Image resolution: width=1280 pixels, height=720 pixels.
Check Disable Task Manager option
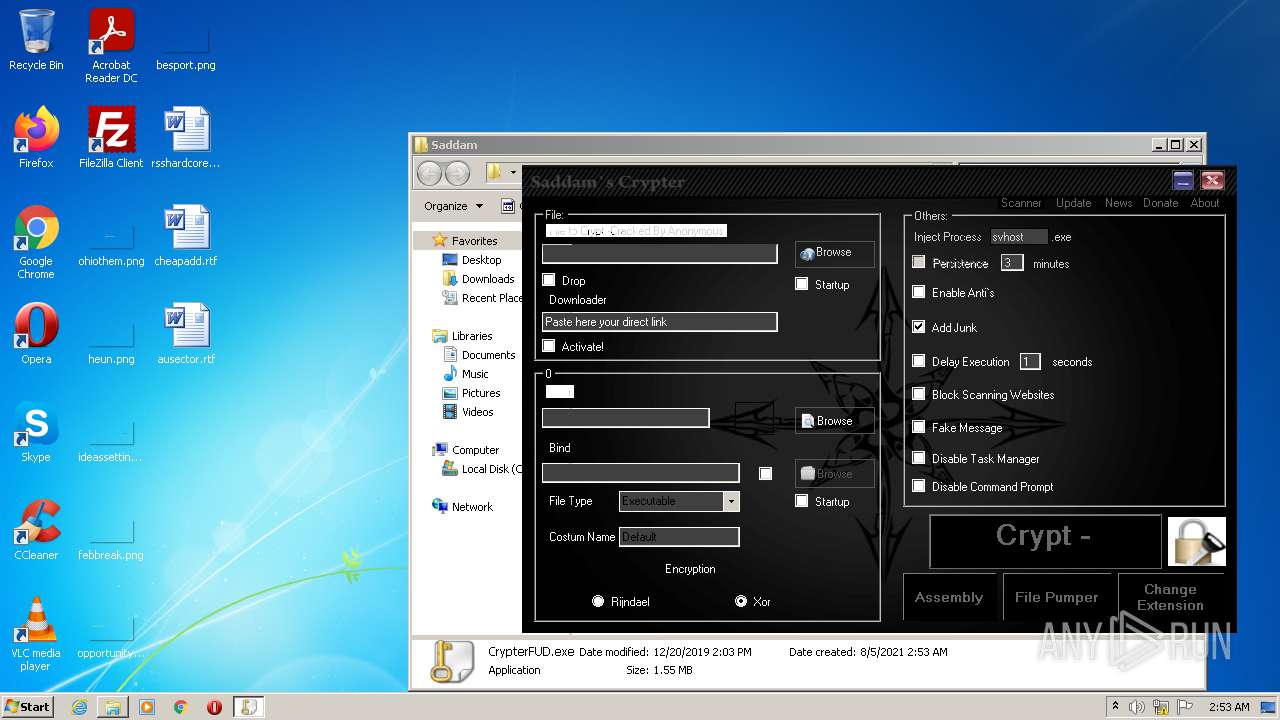(919, 458)
